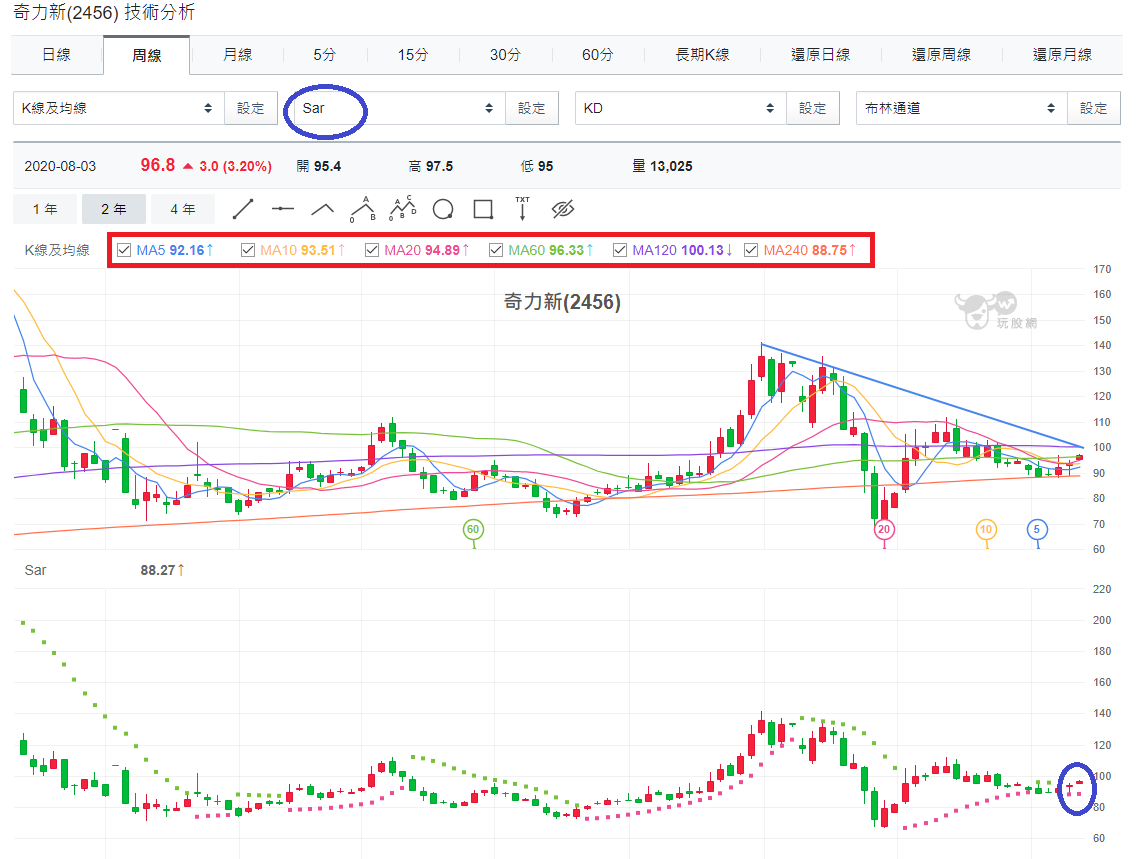Open the 60分 chart tab
The image size is (1142, 859).
597,55
